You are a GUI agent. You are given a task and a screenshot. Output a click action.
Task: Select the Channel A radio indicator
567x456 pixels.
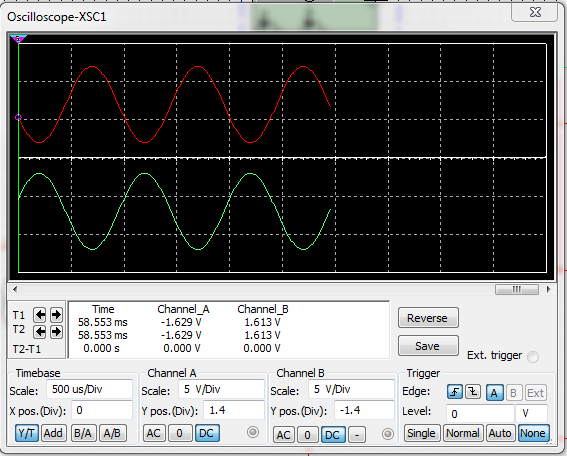[x=253, y=432]
